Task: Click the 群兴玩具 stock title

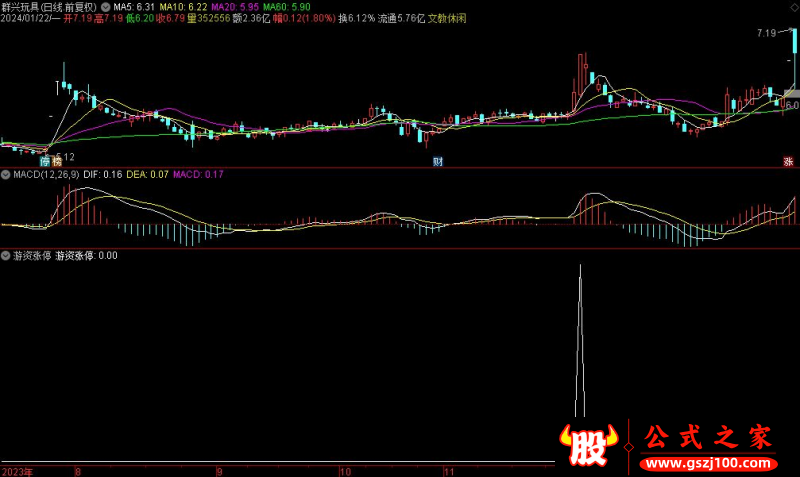Action: pyautogui.click(x=24, y=6)
